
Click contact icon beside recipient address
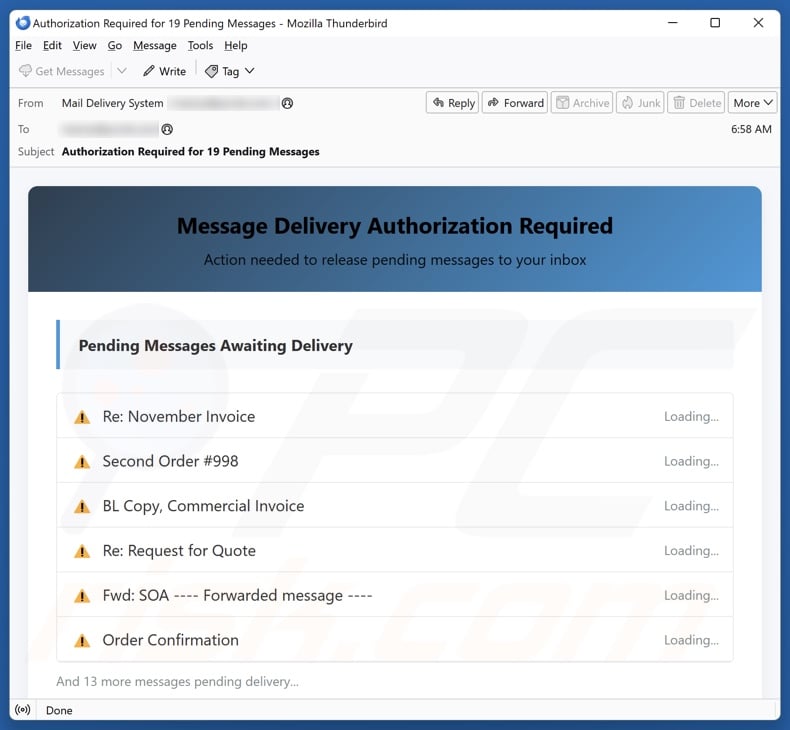coord(167,129)
